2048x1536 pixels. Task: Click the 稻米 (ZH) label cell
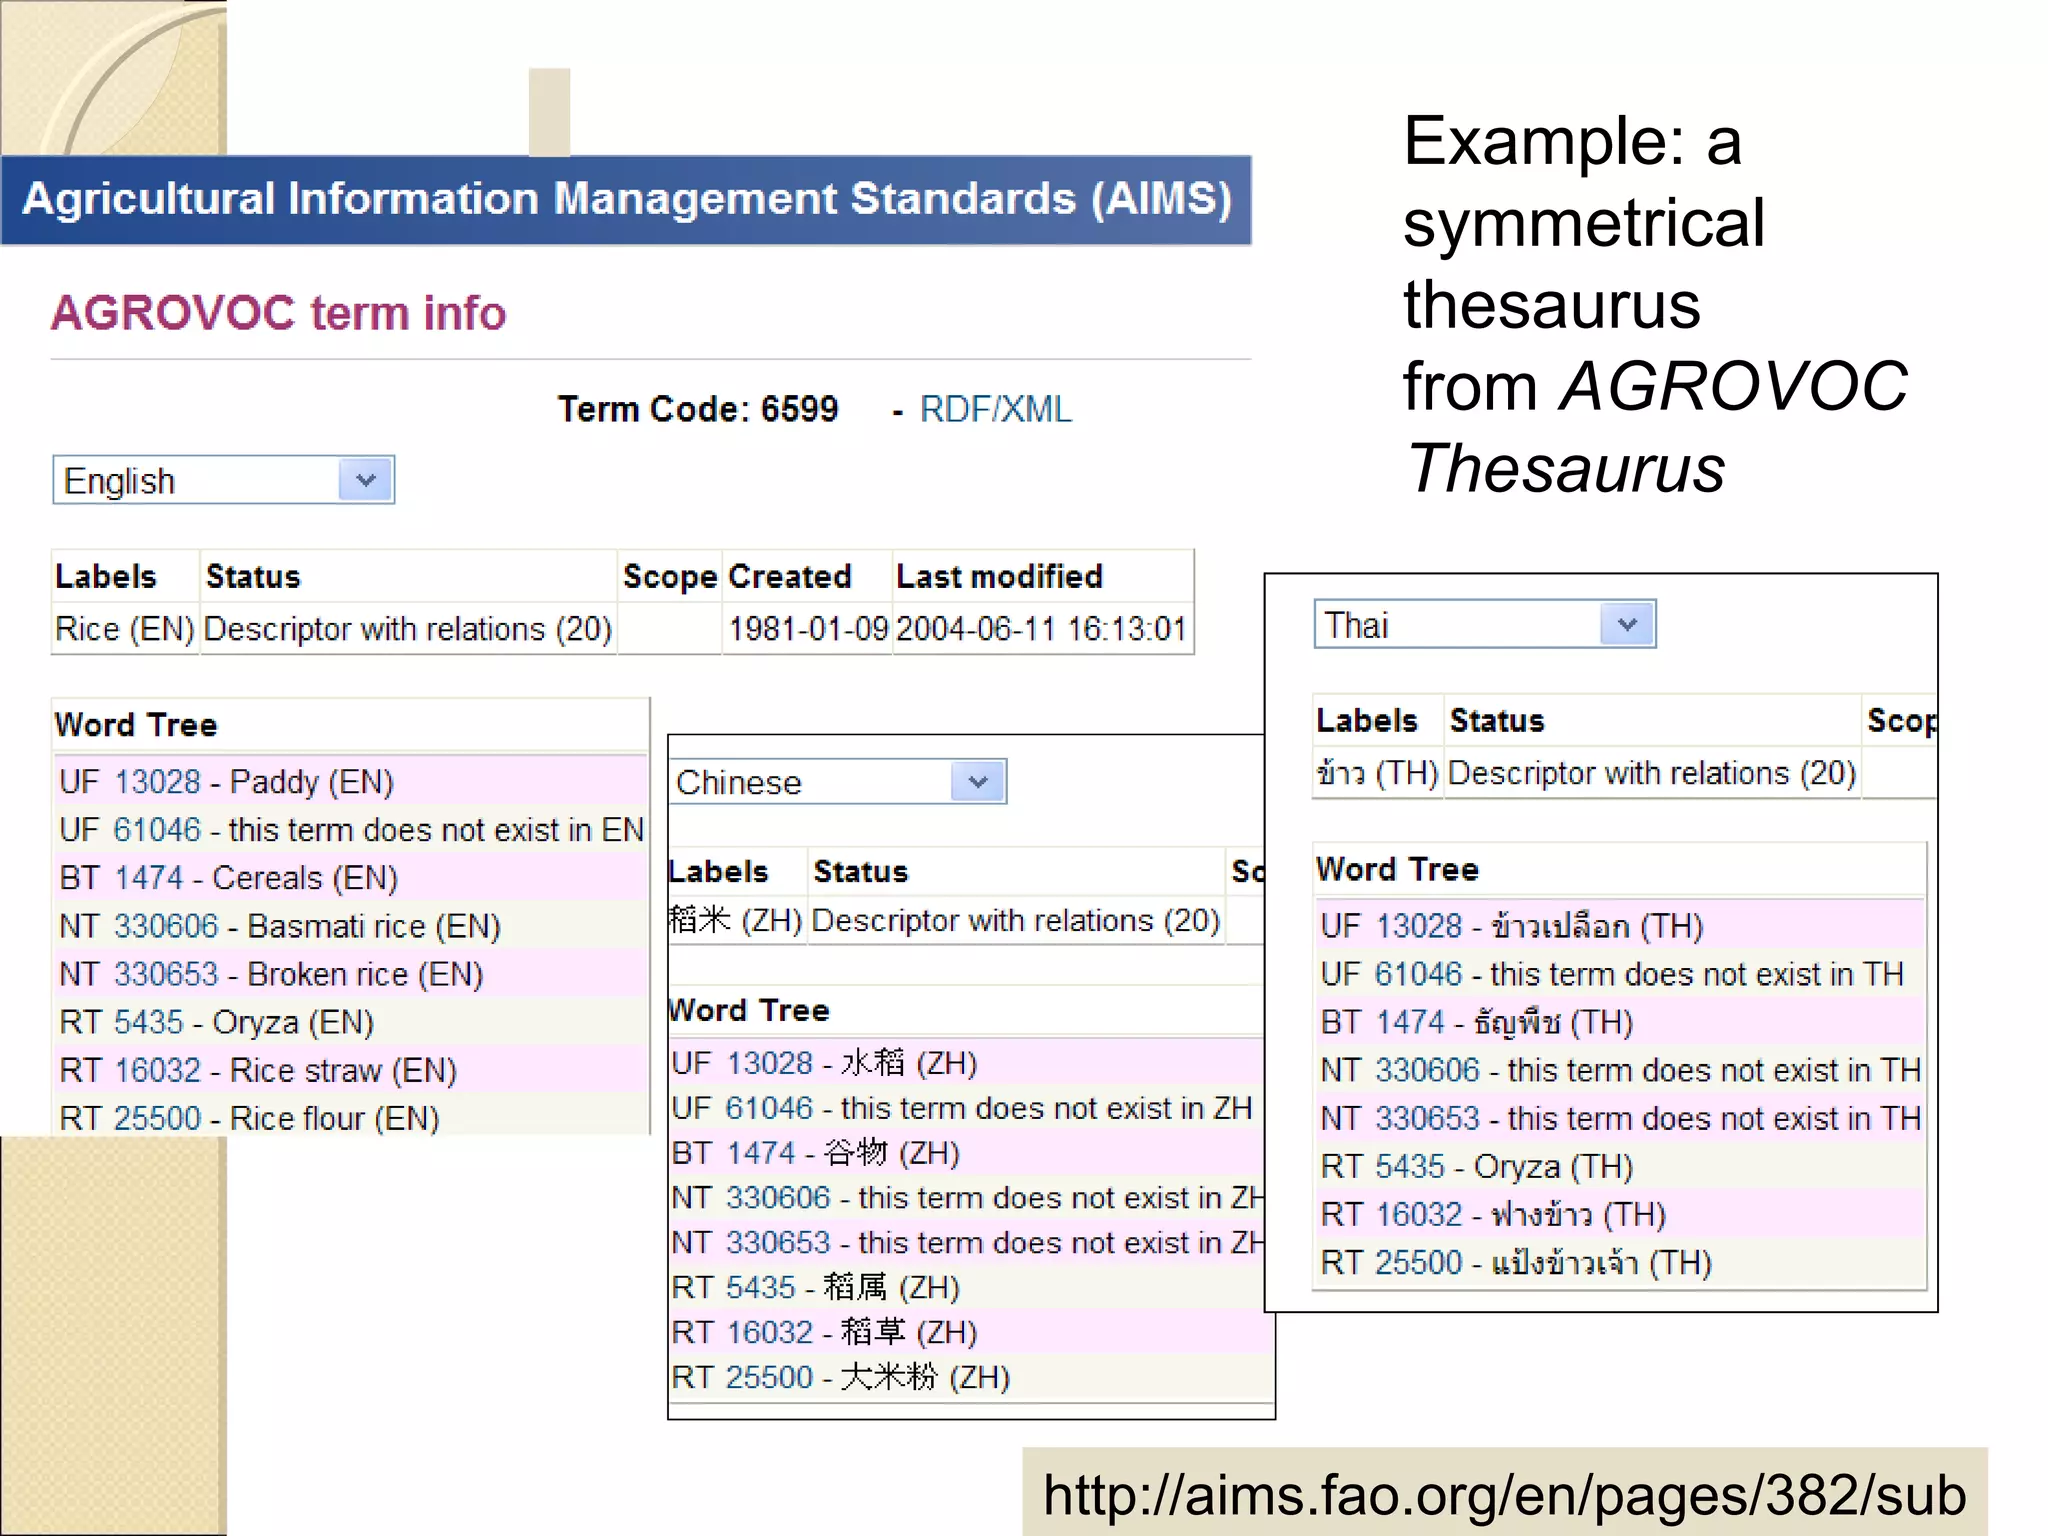(x=736, y=919)
